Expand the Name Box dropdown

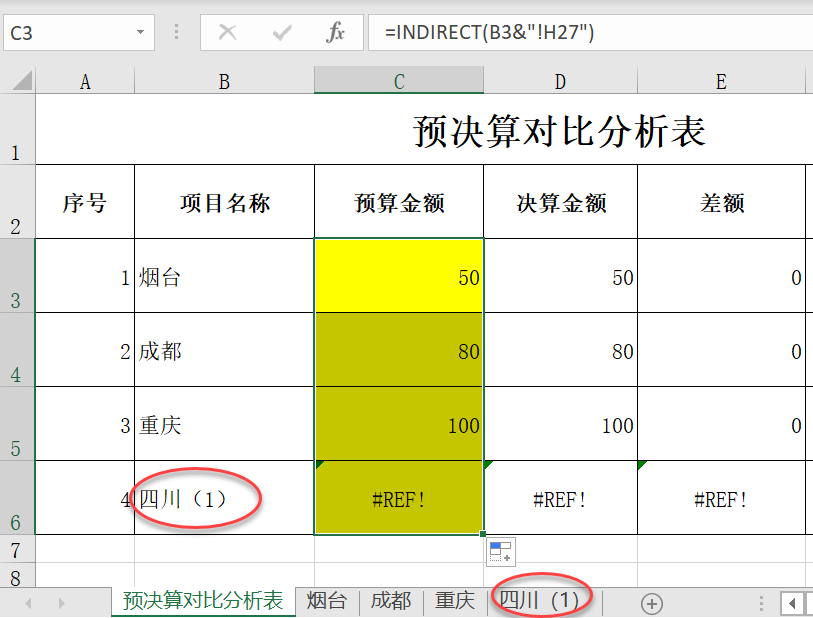tap(140, 32)
